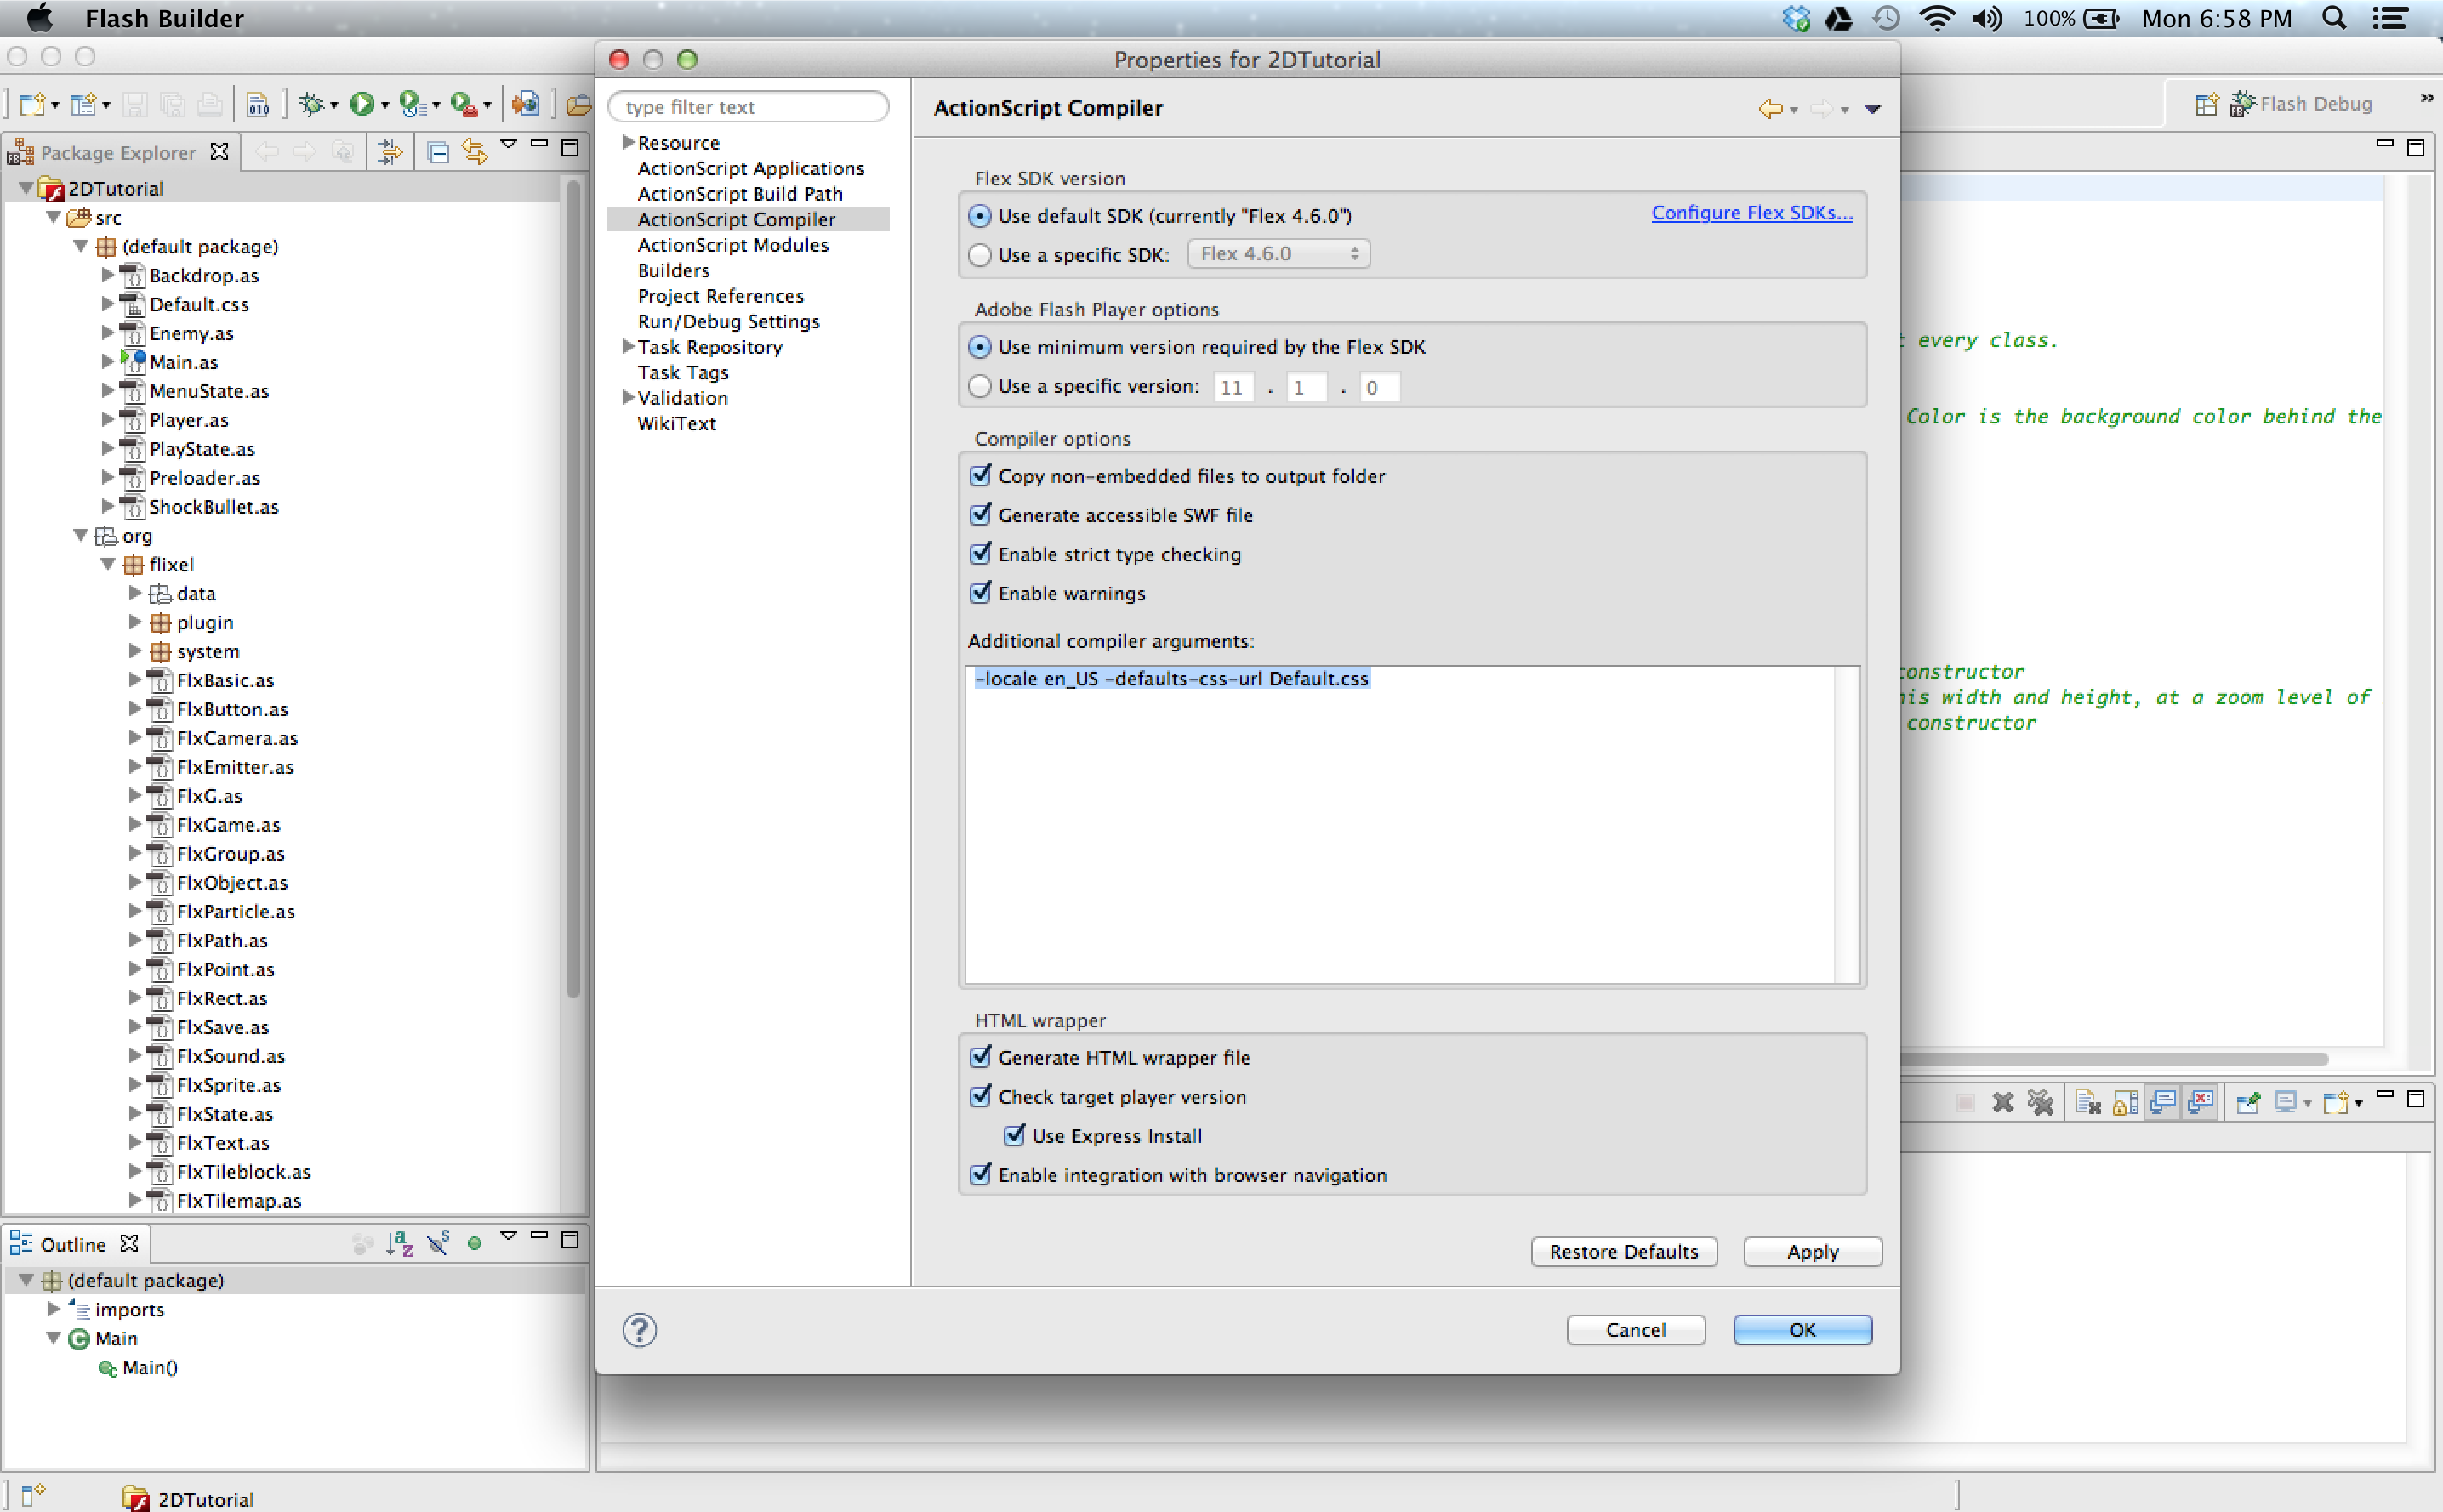Select the Use a specific SDK radio button
Viewport: 2443px width, 1512px height.
coord(980,255)
